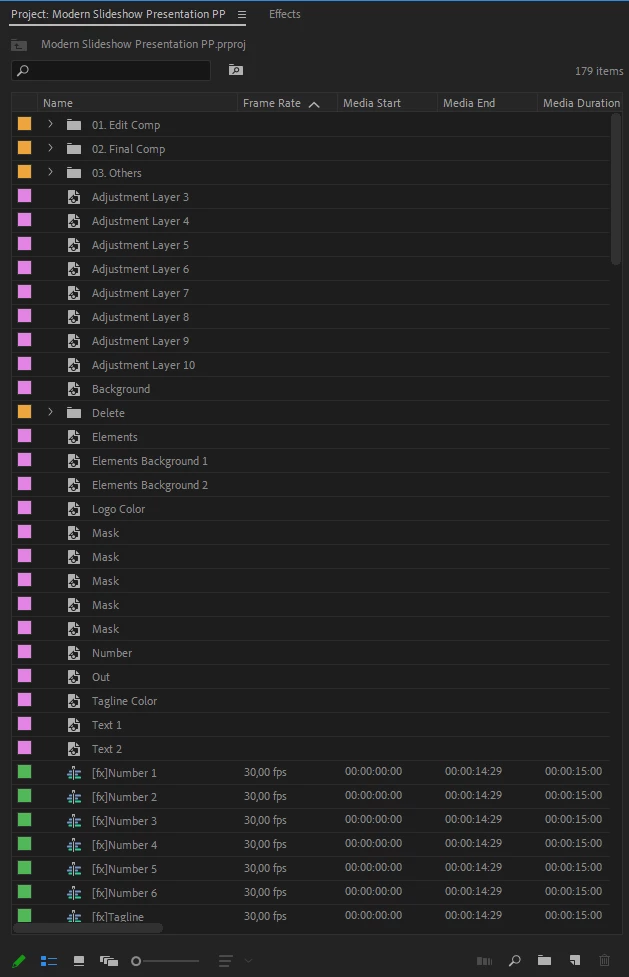Viewport: 629px width, 977px height.
Task: Switch to the Effects tab
Action: click(284, 14)
